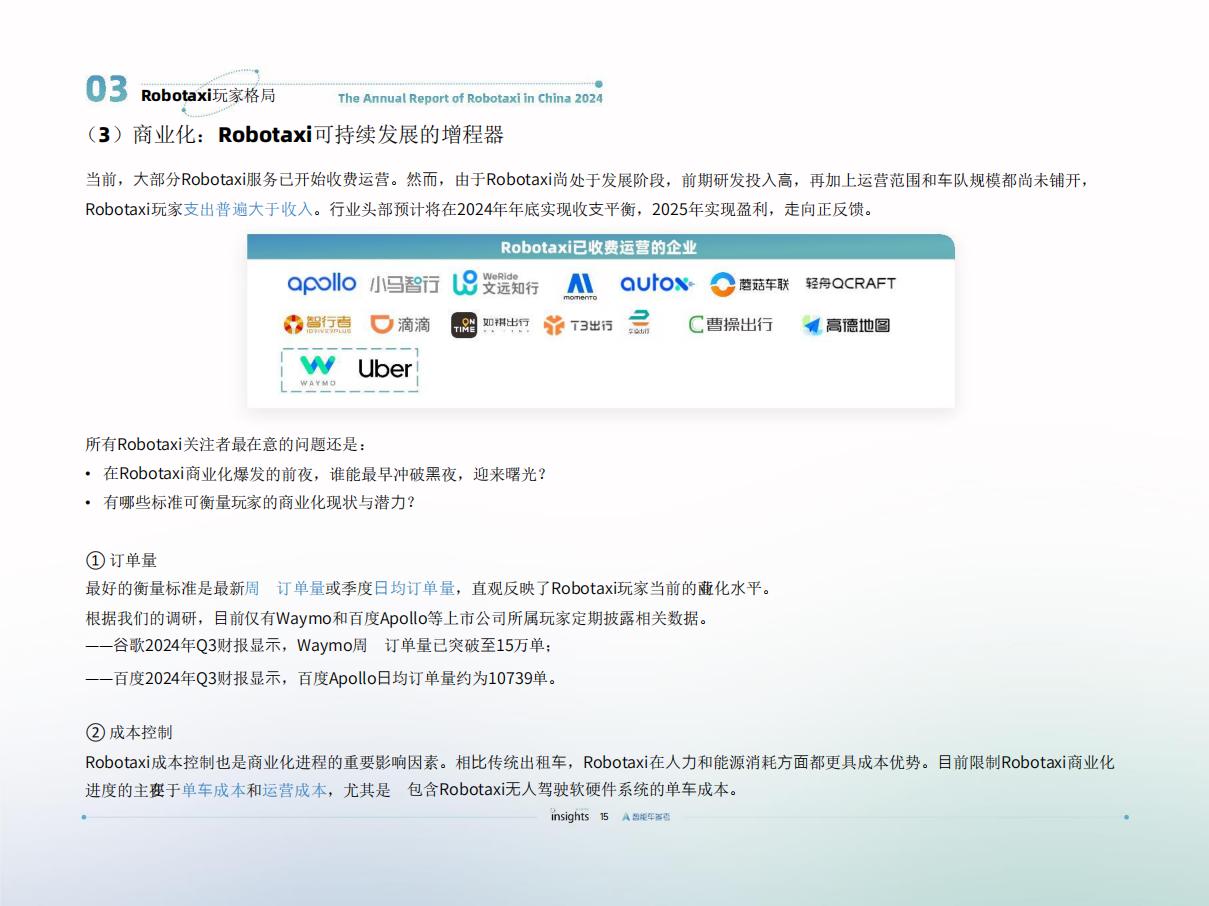Click the Apollo logo
1209x906 pixels.
tap(321, 284)
